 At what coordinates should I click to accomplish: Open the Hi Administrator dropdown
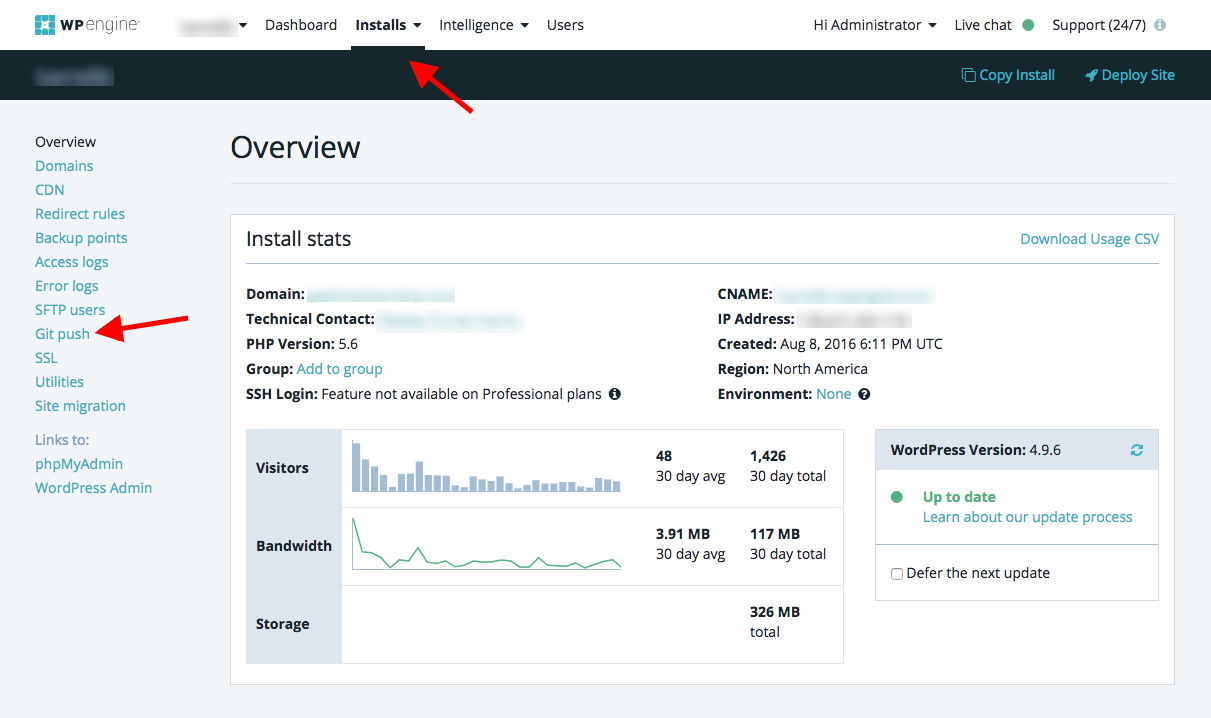point(875,25)
